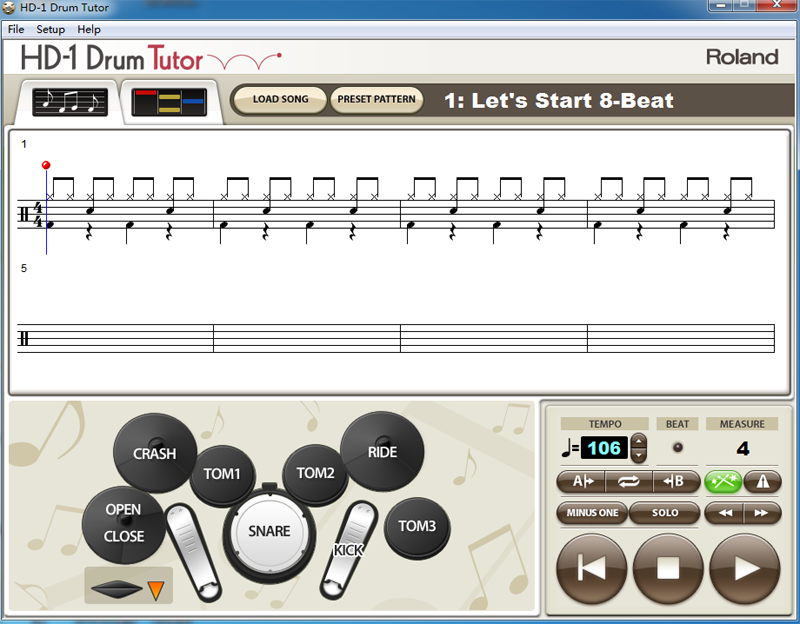Screen dimensions: 800x624
Task: Switch to the colored block game view tab
Action: 169,102
